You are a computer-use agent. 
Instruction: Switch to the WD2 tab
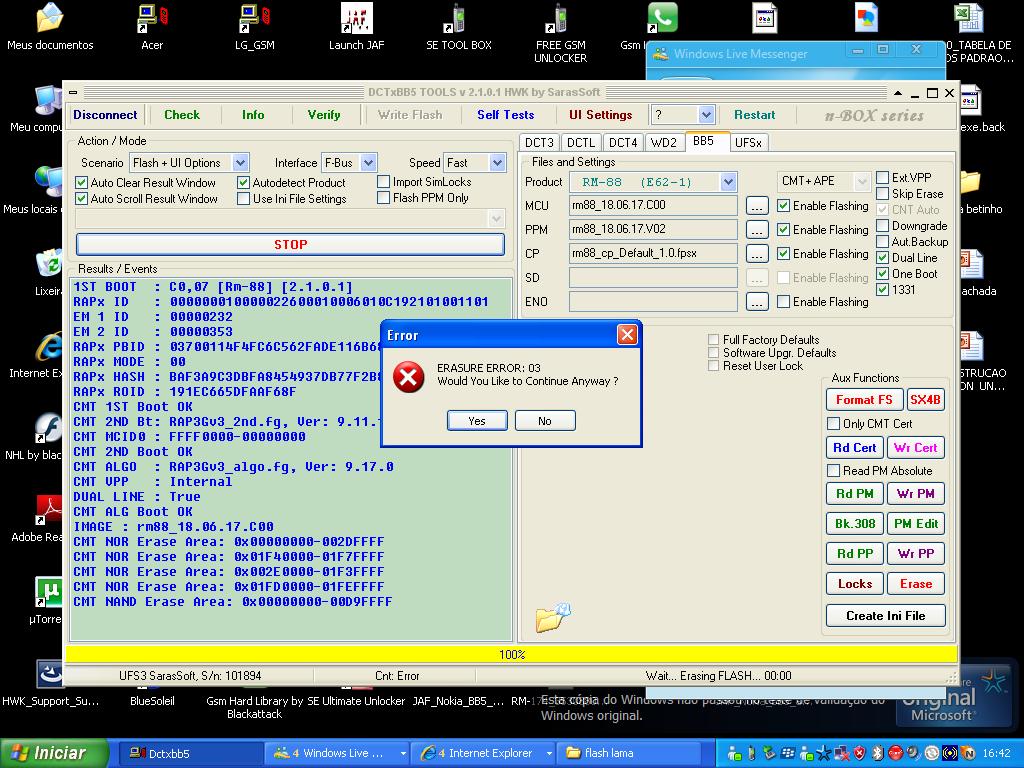pyautogui.click(x=664, y=142)
